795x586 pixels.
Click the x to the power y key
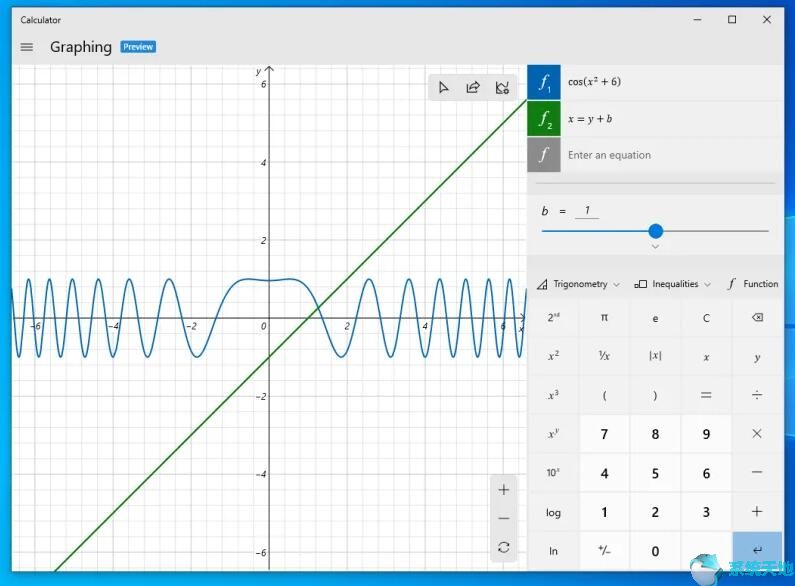click(x=553, y=434)
